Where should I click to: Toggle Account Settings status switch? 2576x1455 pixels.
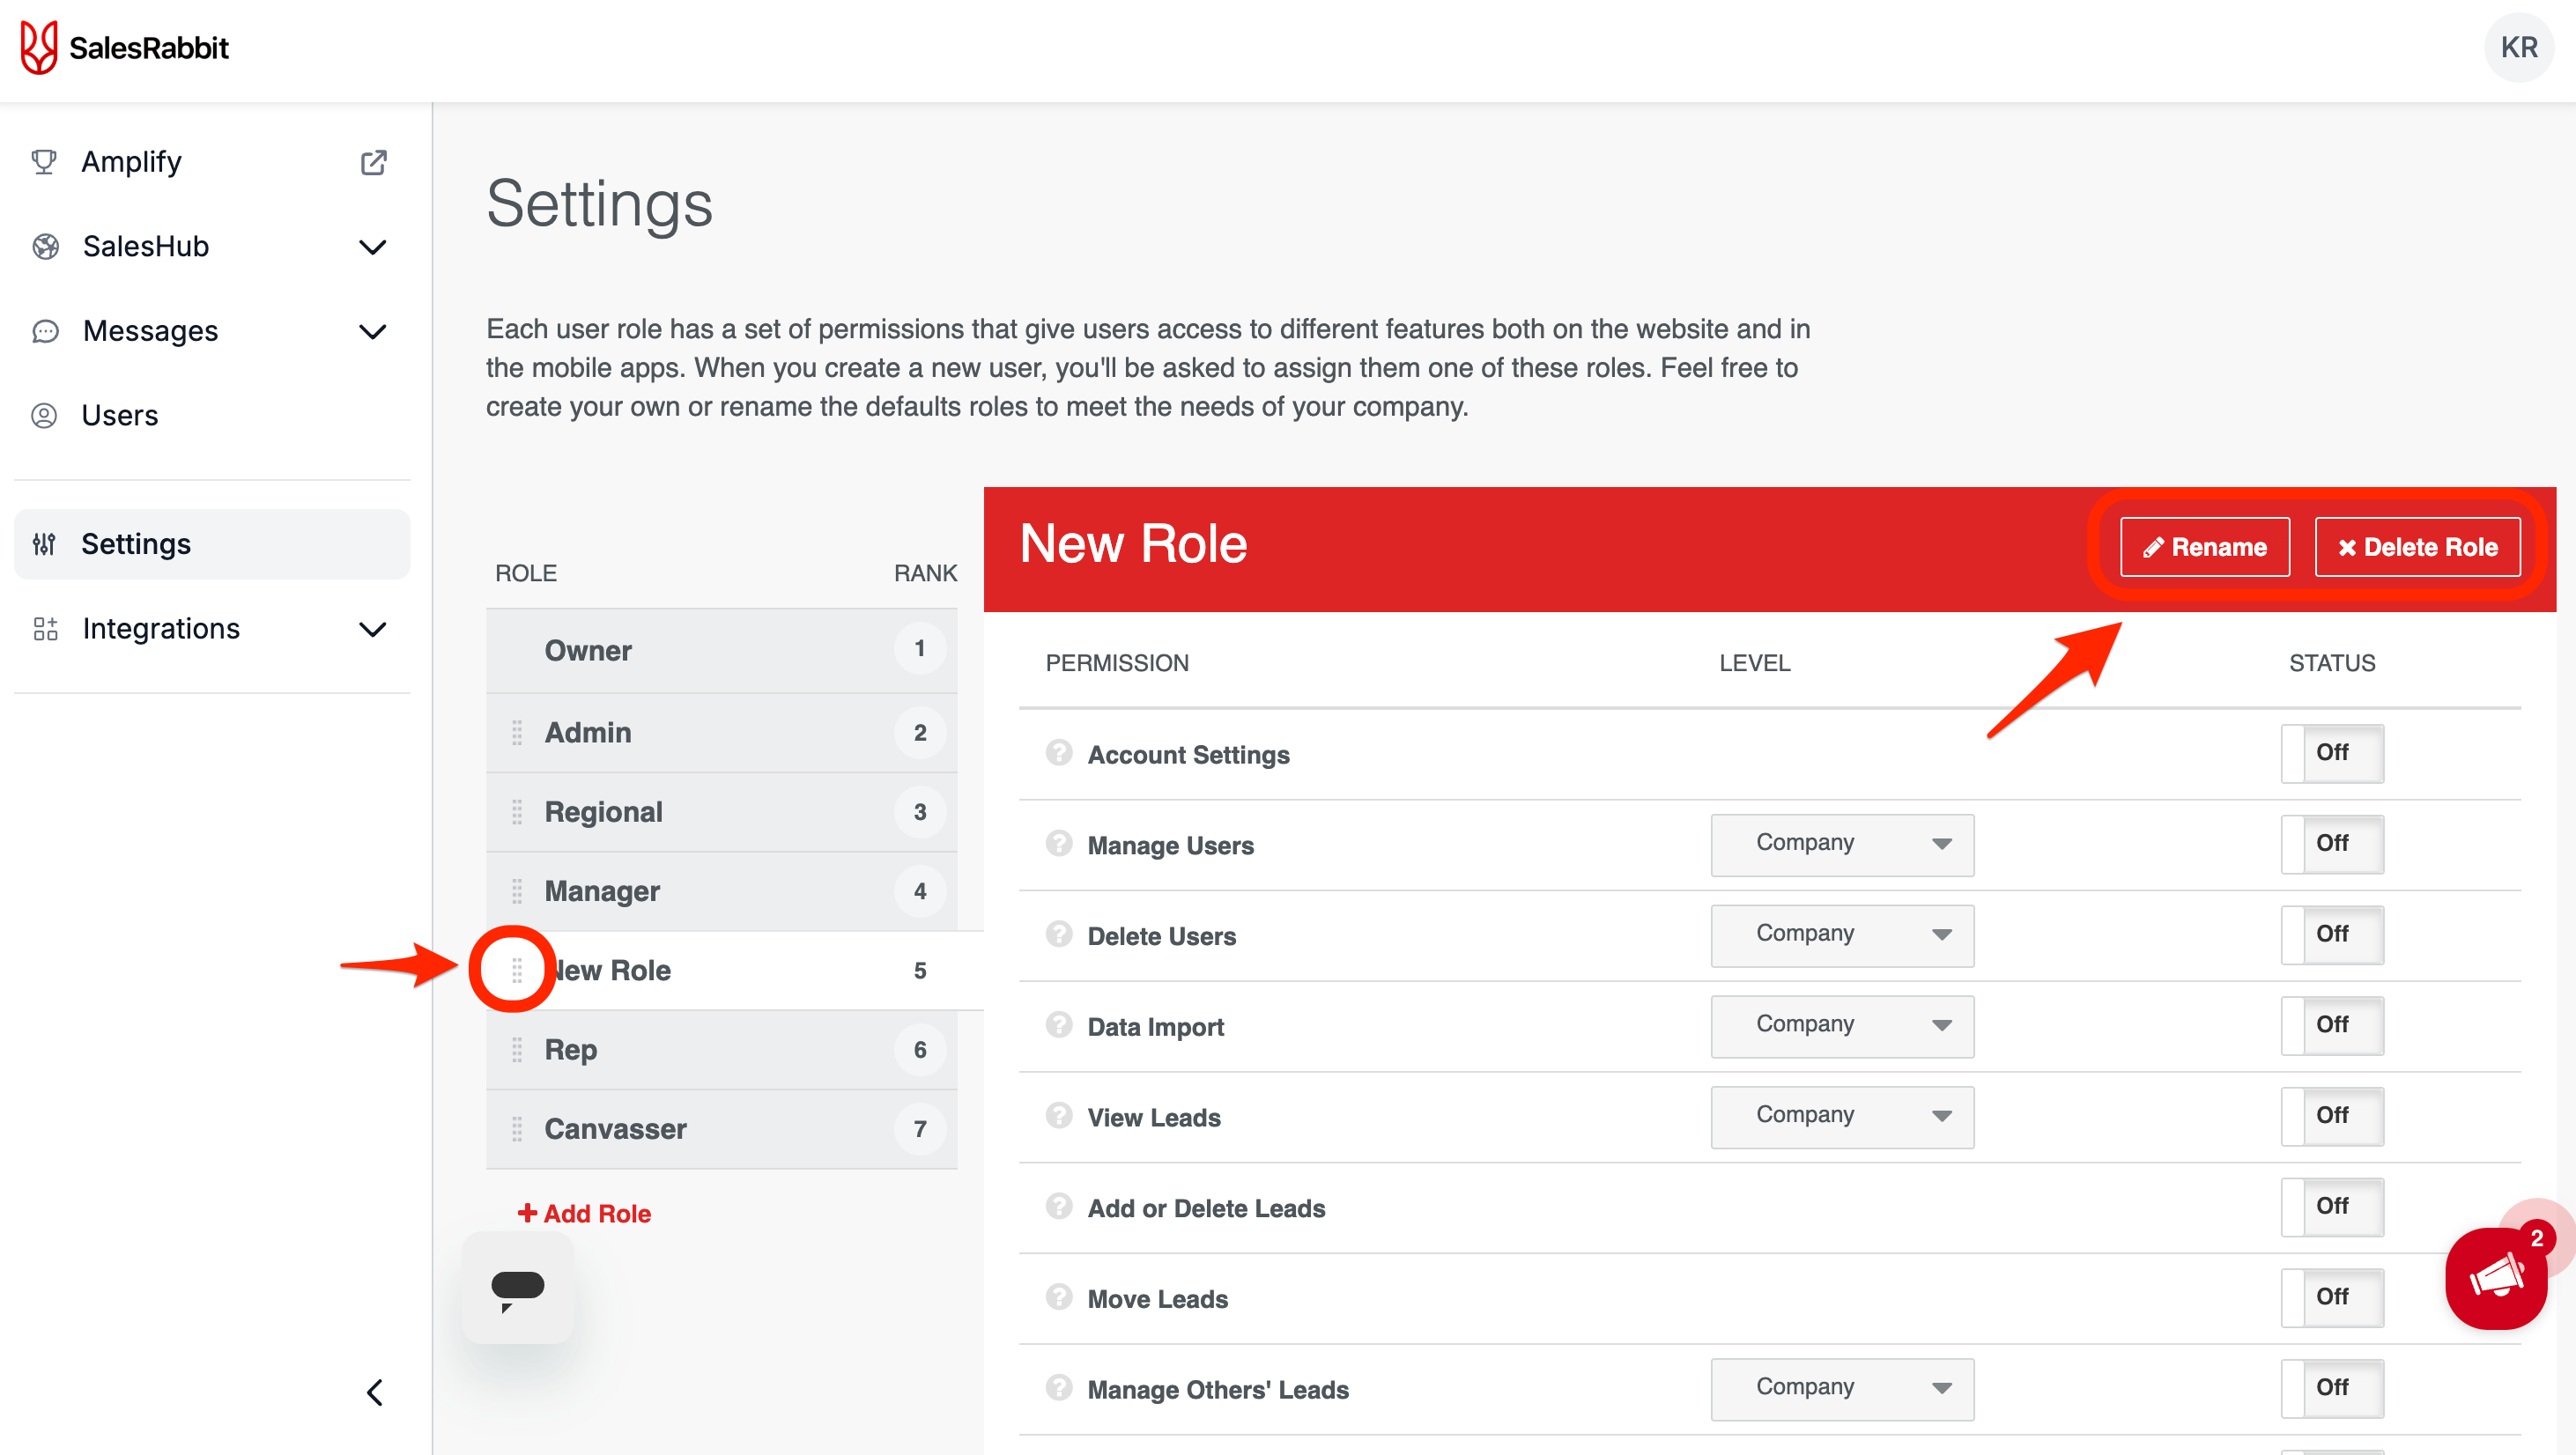coord(2331,753)
